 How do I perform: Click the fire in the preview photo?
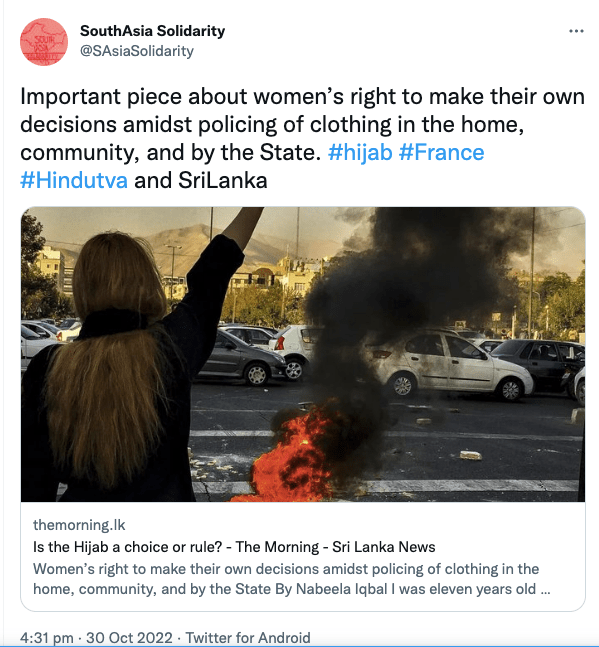pos(291,456)
